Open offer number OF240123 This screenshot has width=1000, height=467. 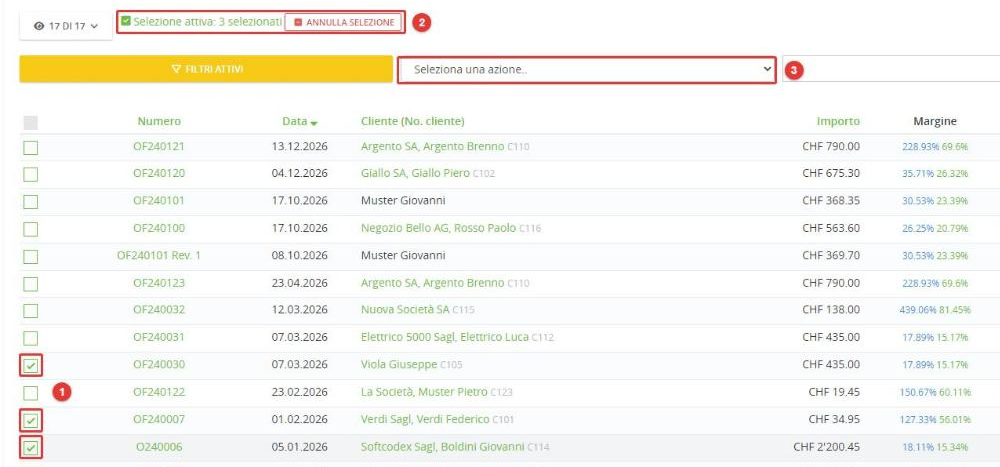(159, 283)
